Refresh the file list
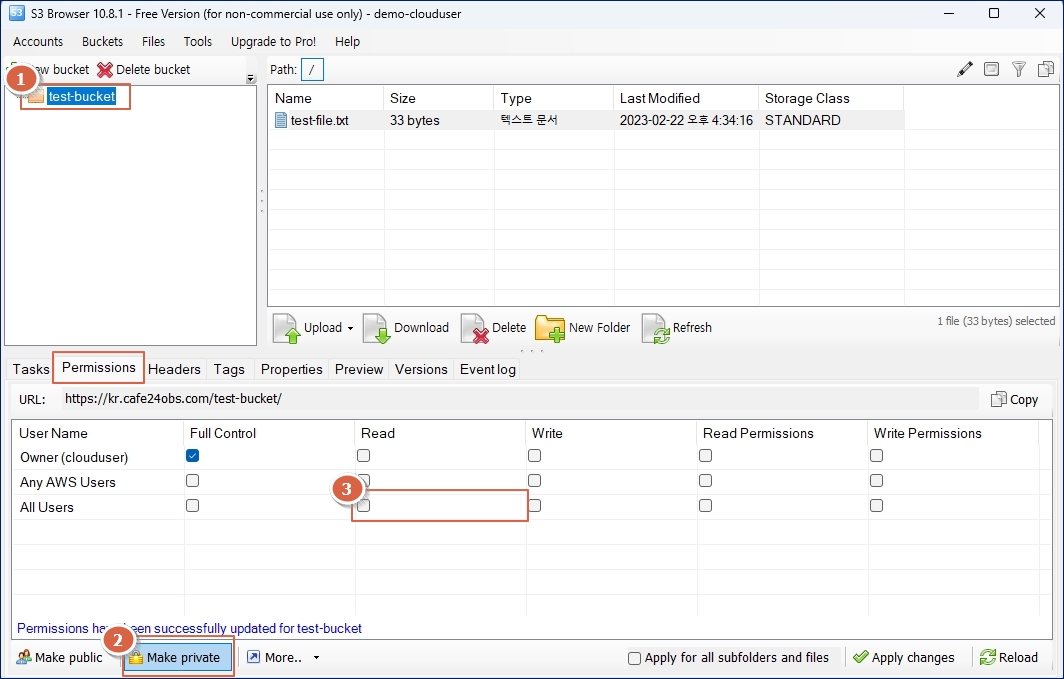The width and height of the screenshot is (1064, 679). (677, 328)
